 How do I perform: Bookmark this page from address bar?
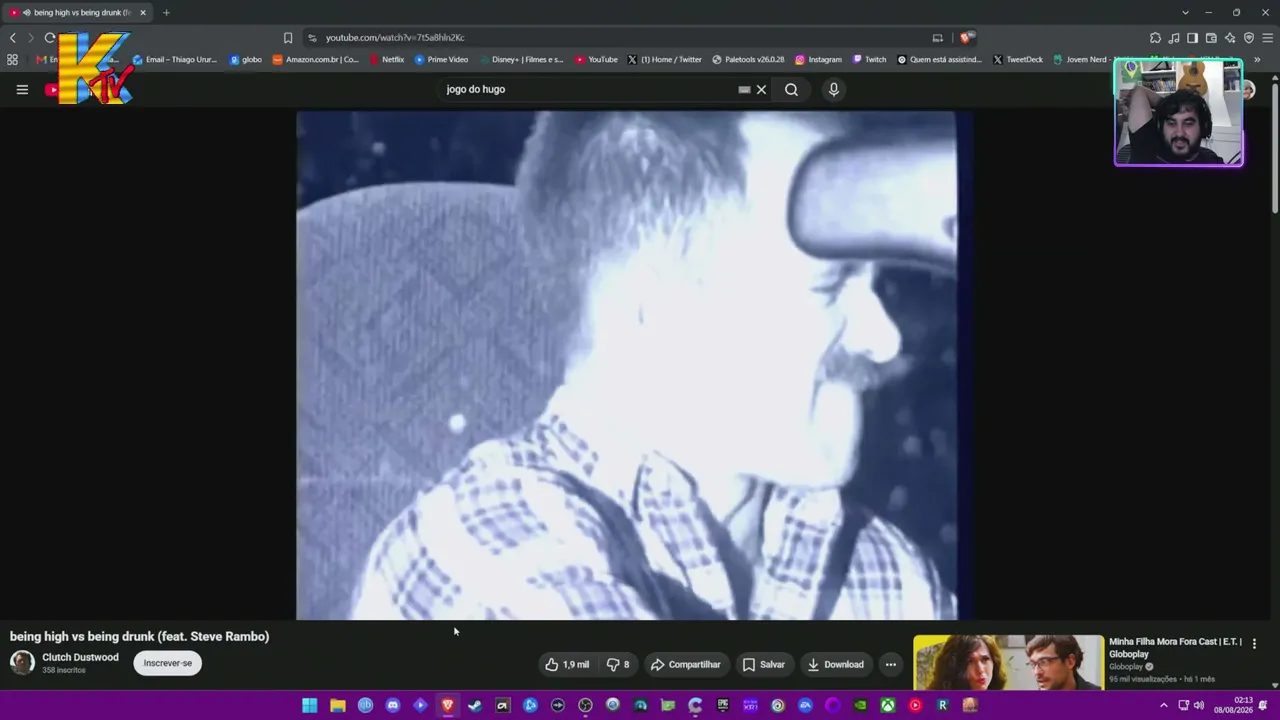tap(288, 38)
